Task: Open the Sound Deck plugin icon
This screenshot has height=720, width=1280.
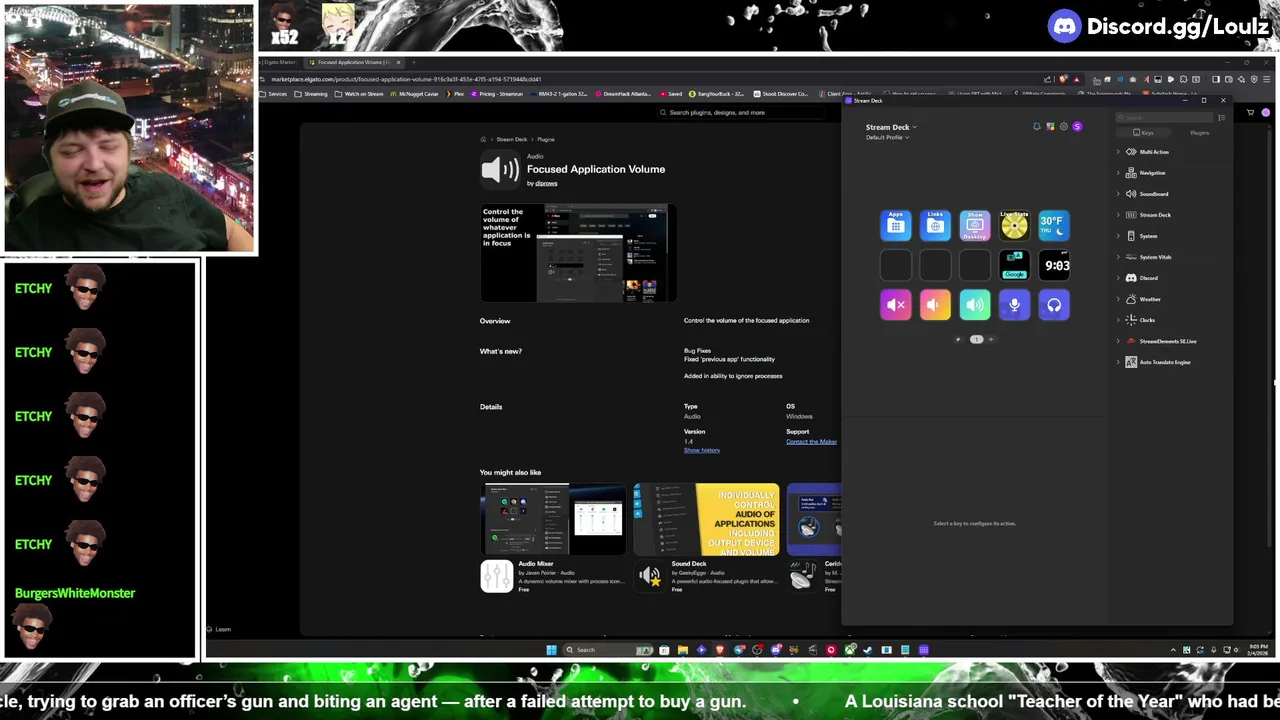Action: coord(650,576)
